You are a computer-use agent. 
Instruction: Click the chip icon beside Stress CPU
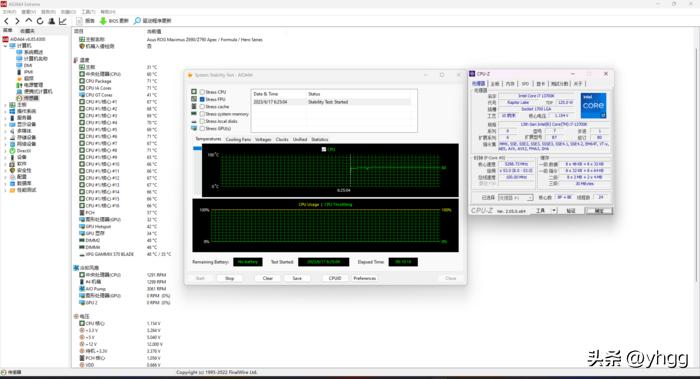[x=194, y=92]
